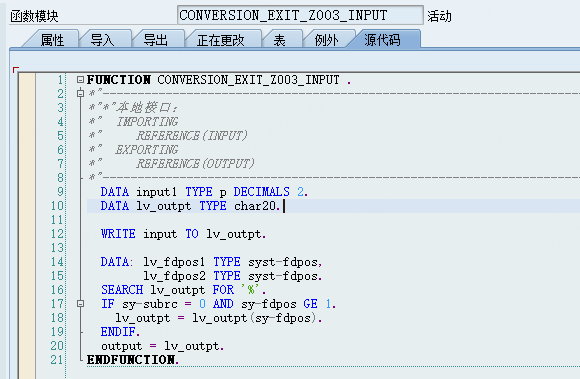580x379 pixels.
Task: Click the SEARCH keyword on line 16
Action: point(122,290)
